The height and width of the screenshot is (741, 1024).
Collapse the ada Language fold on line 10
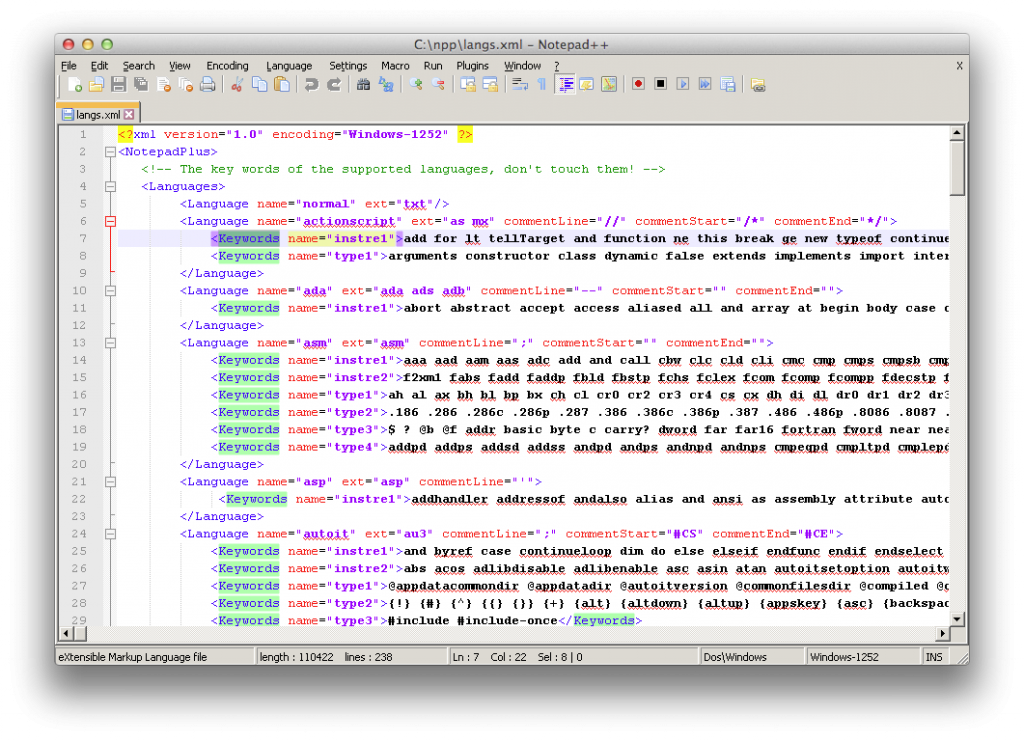(x=110, y=291)
